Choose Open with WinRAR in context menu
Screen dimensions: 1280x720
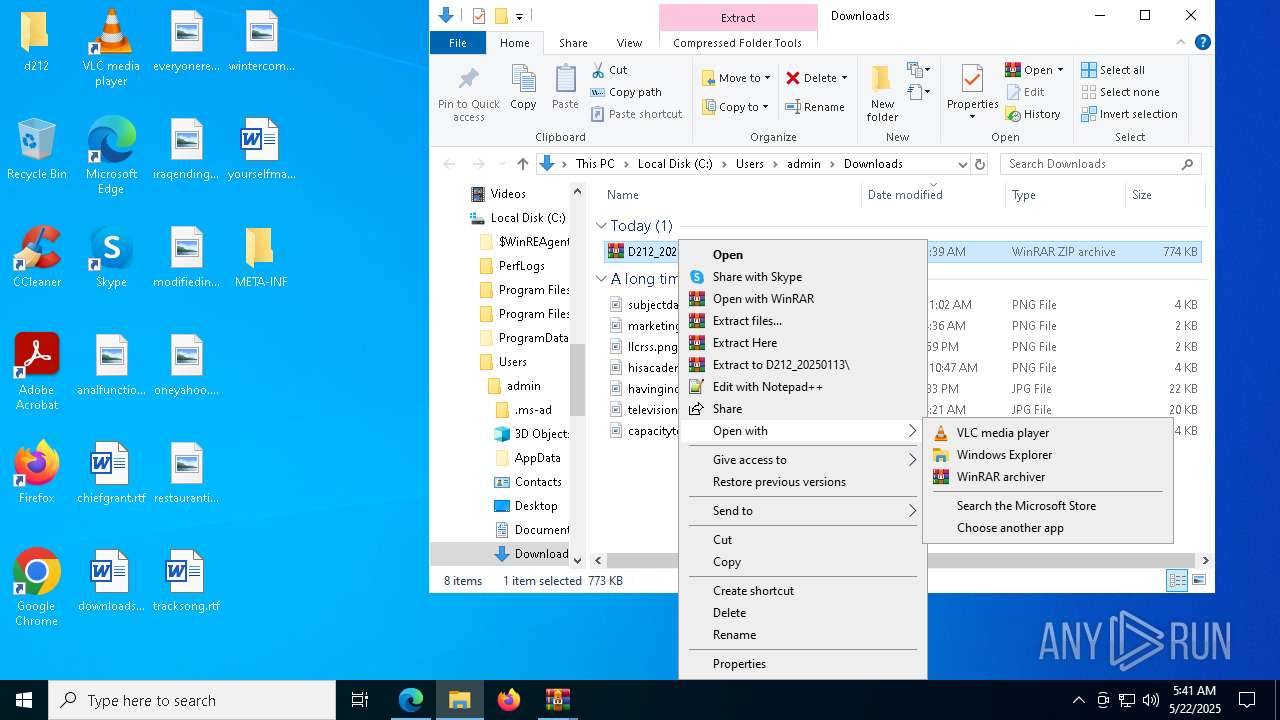click(x=802, y=299)
